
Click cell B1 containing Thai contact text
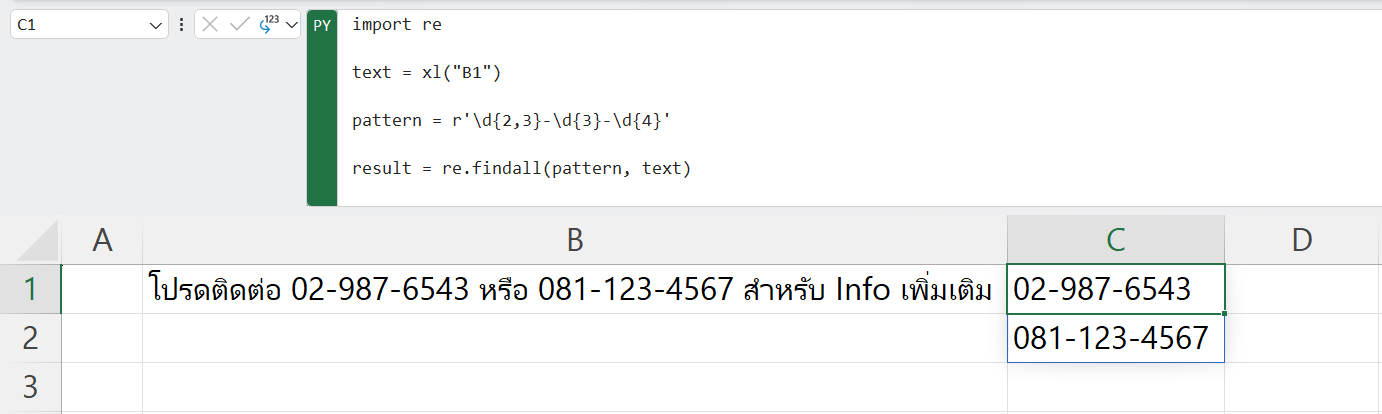point(575,290)
